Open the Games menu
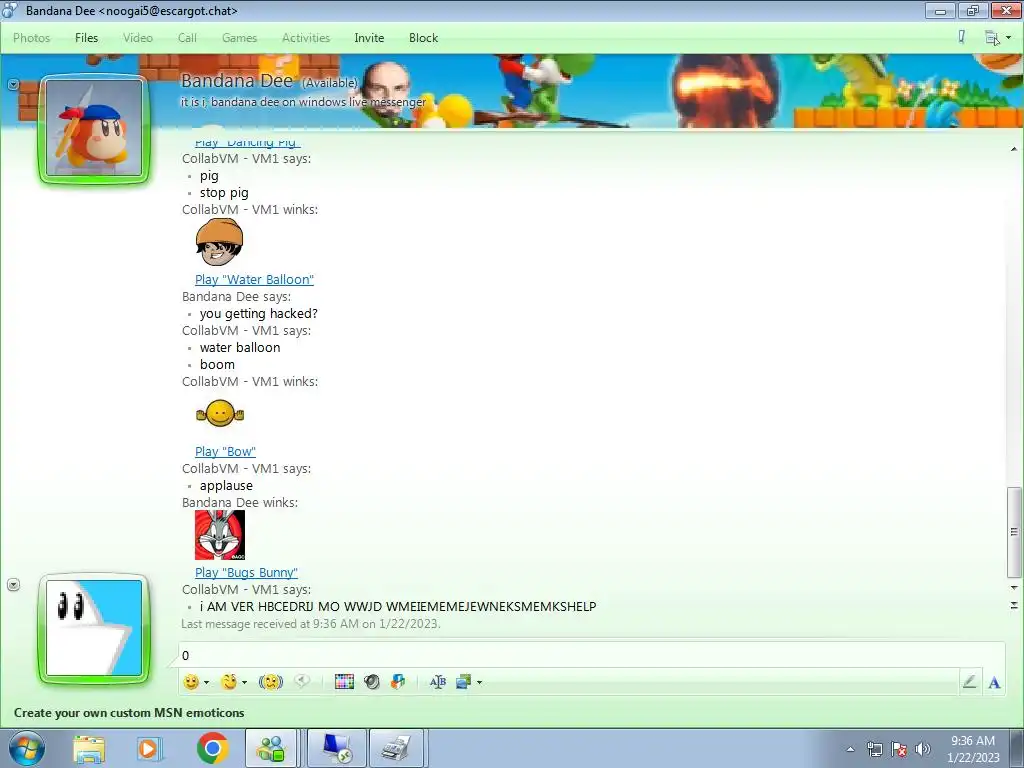Screen dimensions: 1024x768 coord(239,38)
